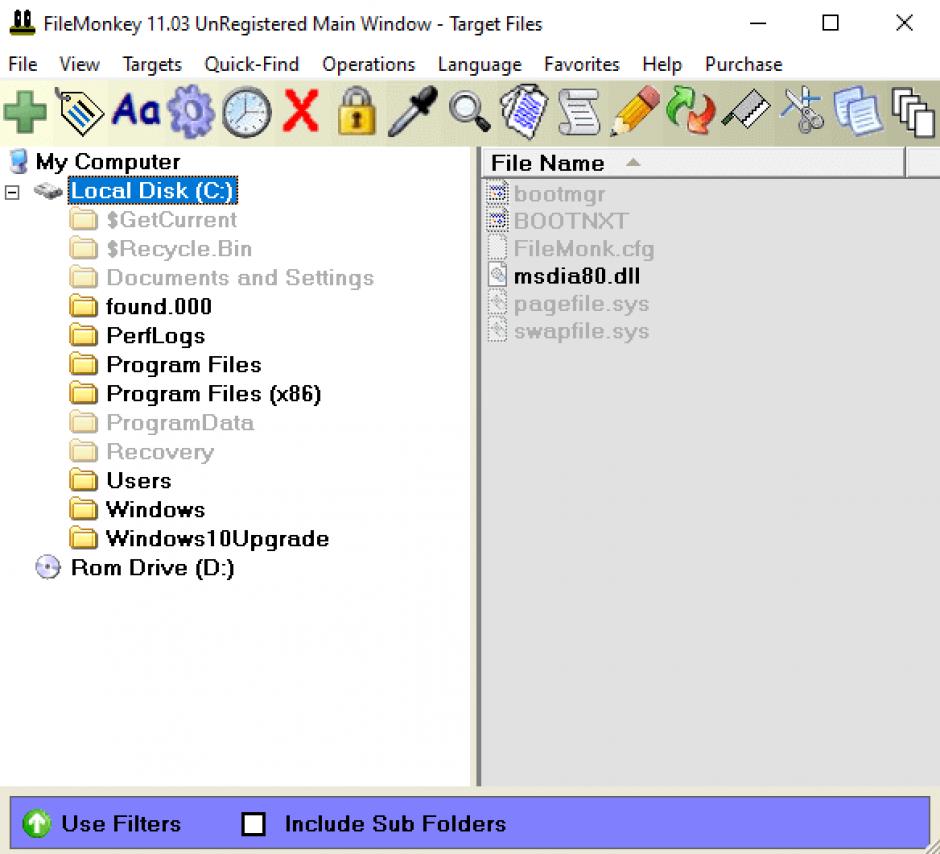Click the cleaver split files icon
Image resolution: width=940 pixels, height=854 pixels.
746,109
